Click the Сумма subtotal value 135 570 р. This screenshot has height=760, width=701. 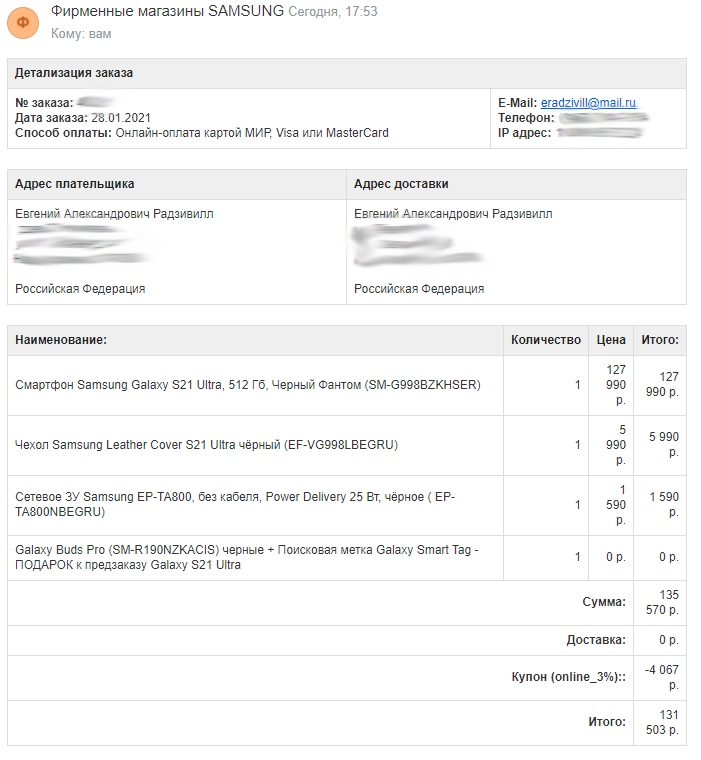tap(662, 602)
